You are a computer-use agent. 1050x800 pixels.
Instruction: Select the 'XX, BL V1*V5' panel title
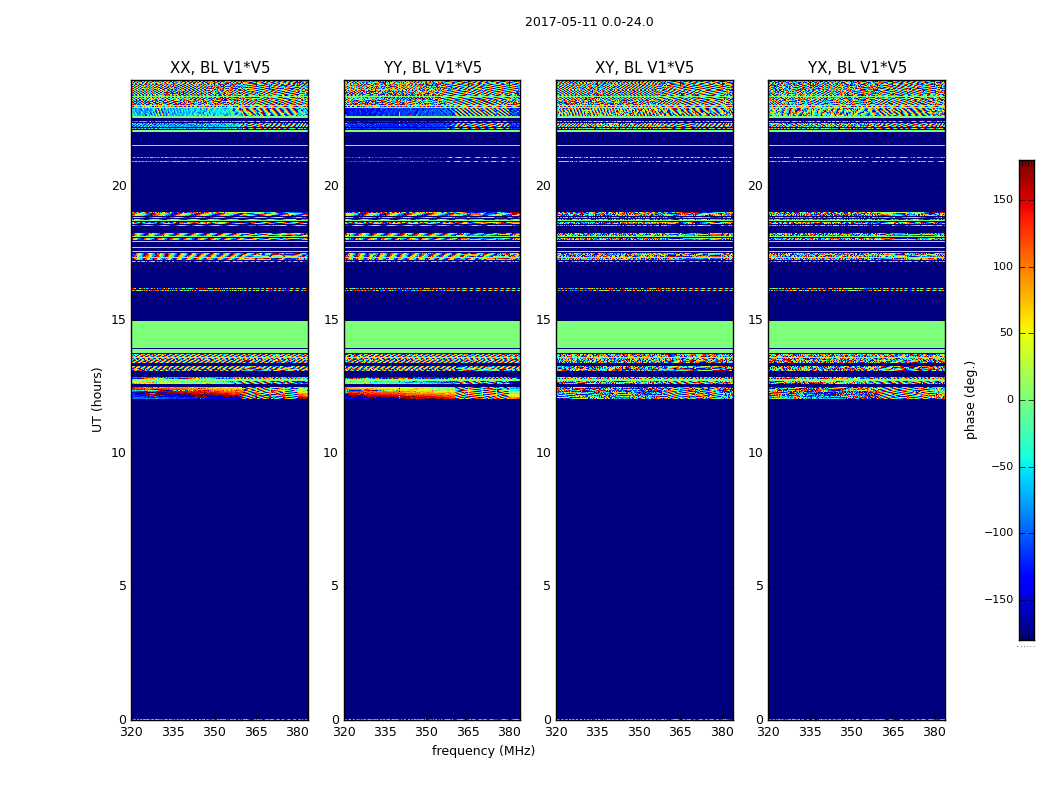click(220, 68)
